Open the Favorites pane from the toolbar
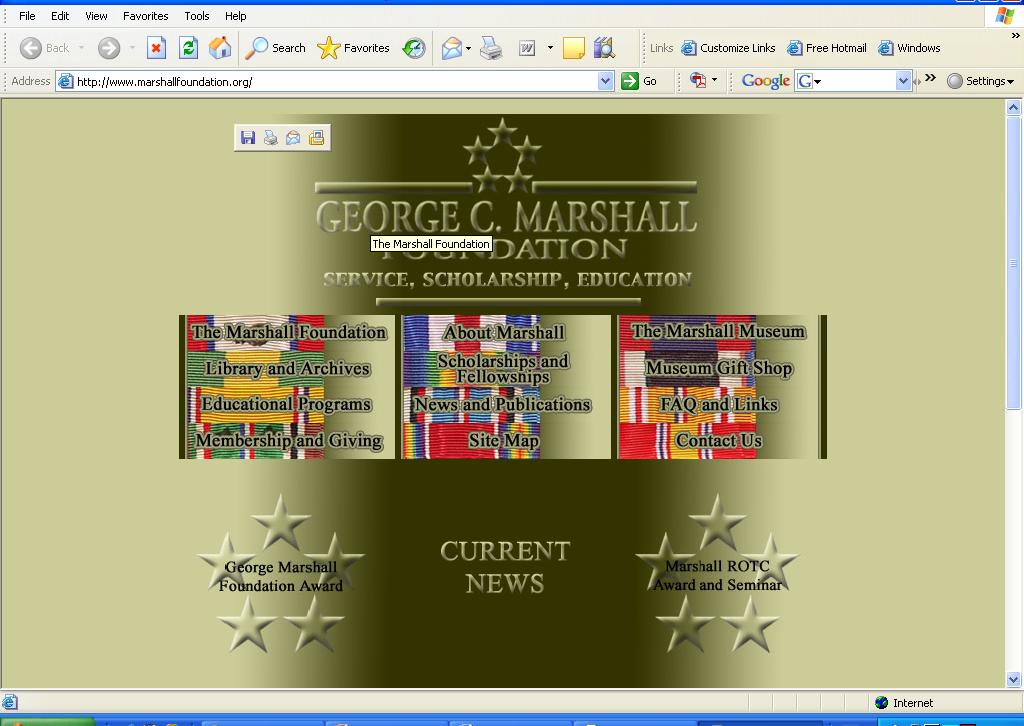The width and height of the screenshot is (1024, 726). point(353,48)
